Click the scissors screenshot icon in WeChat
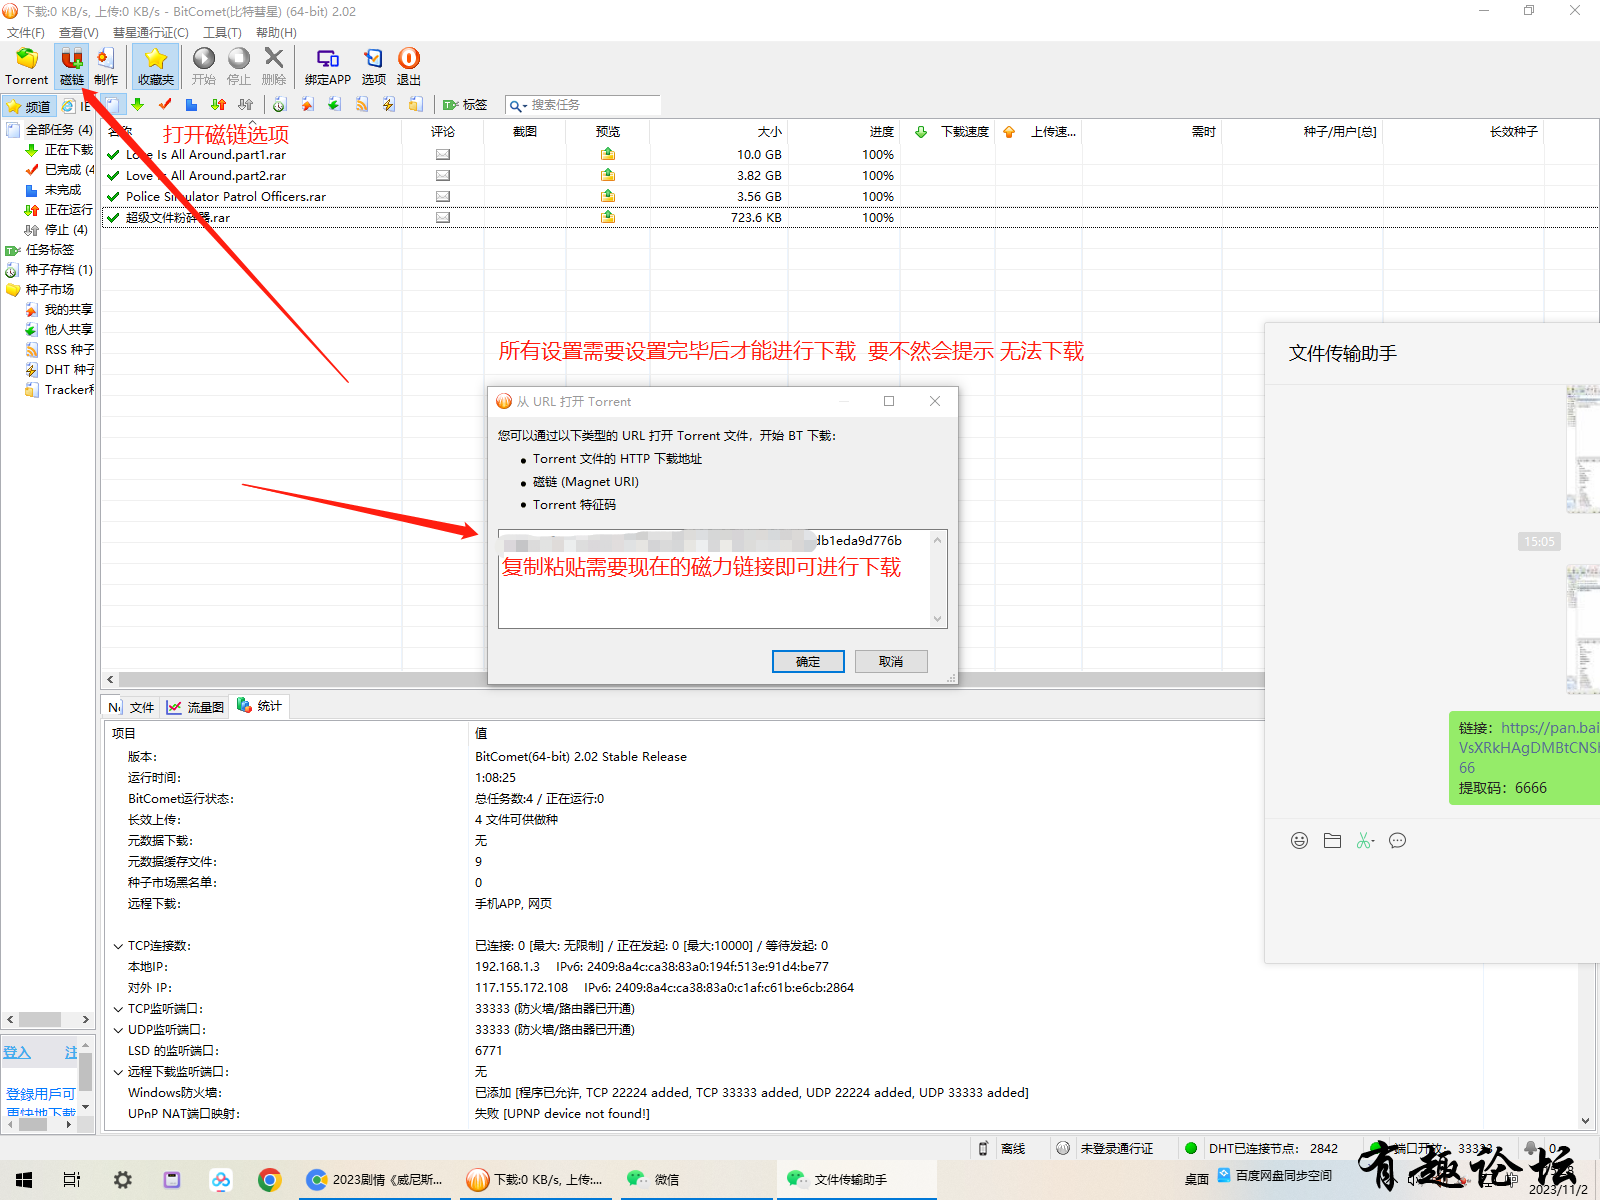Viewport: 1600px width, 1200px height. pyautogui.click(x=1365, y=841)
